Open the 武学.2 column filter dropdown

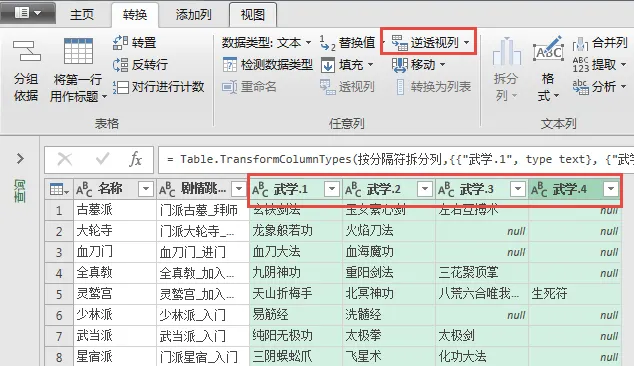click(425, 189)
